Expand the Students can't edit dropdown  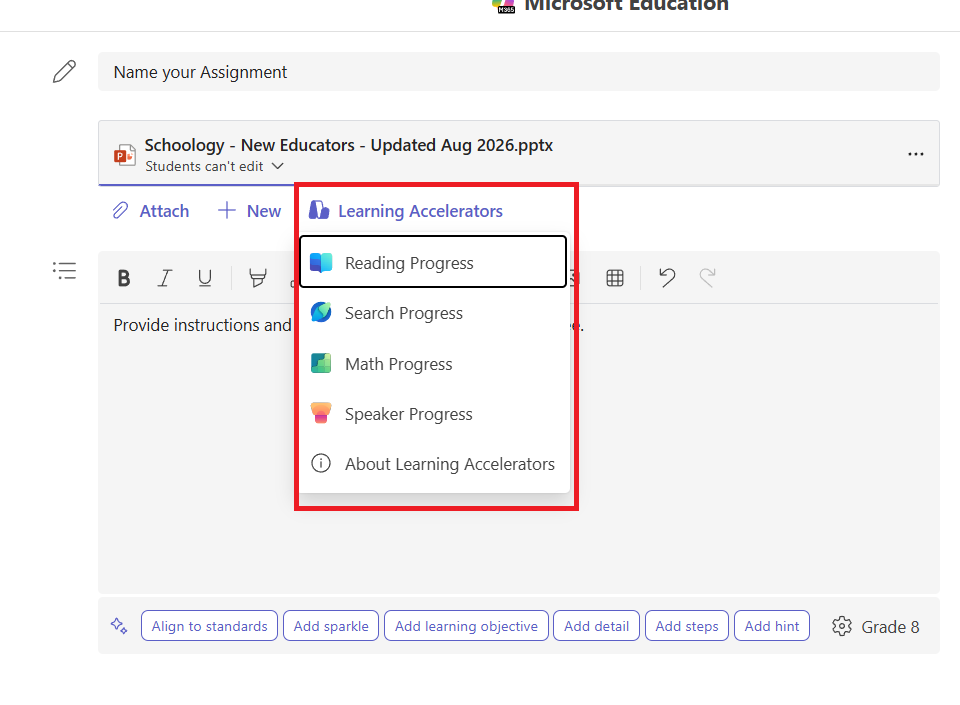click(214, 166)
